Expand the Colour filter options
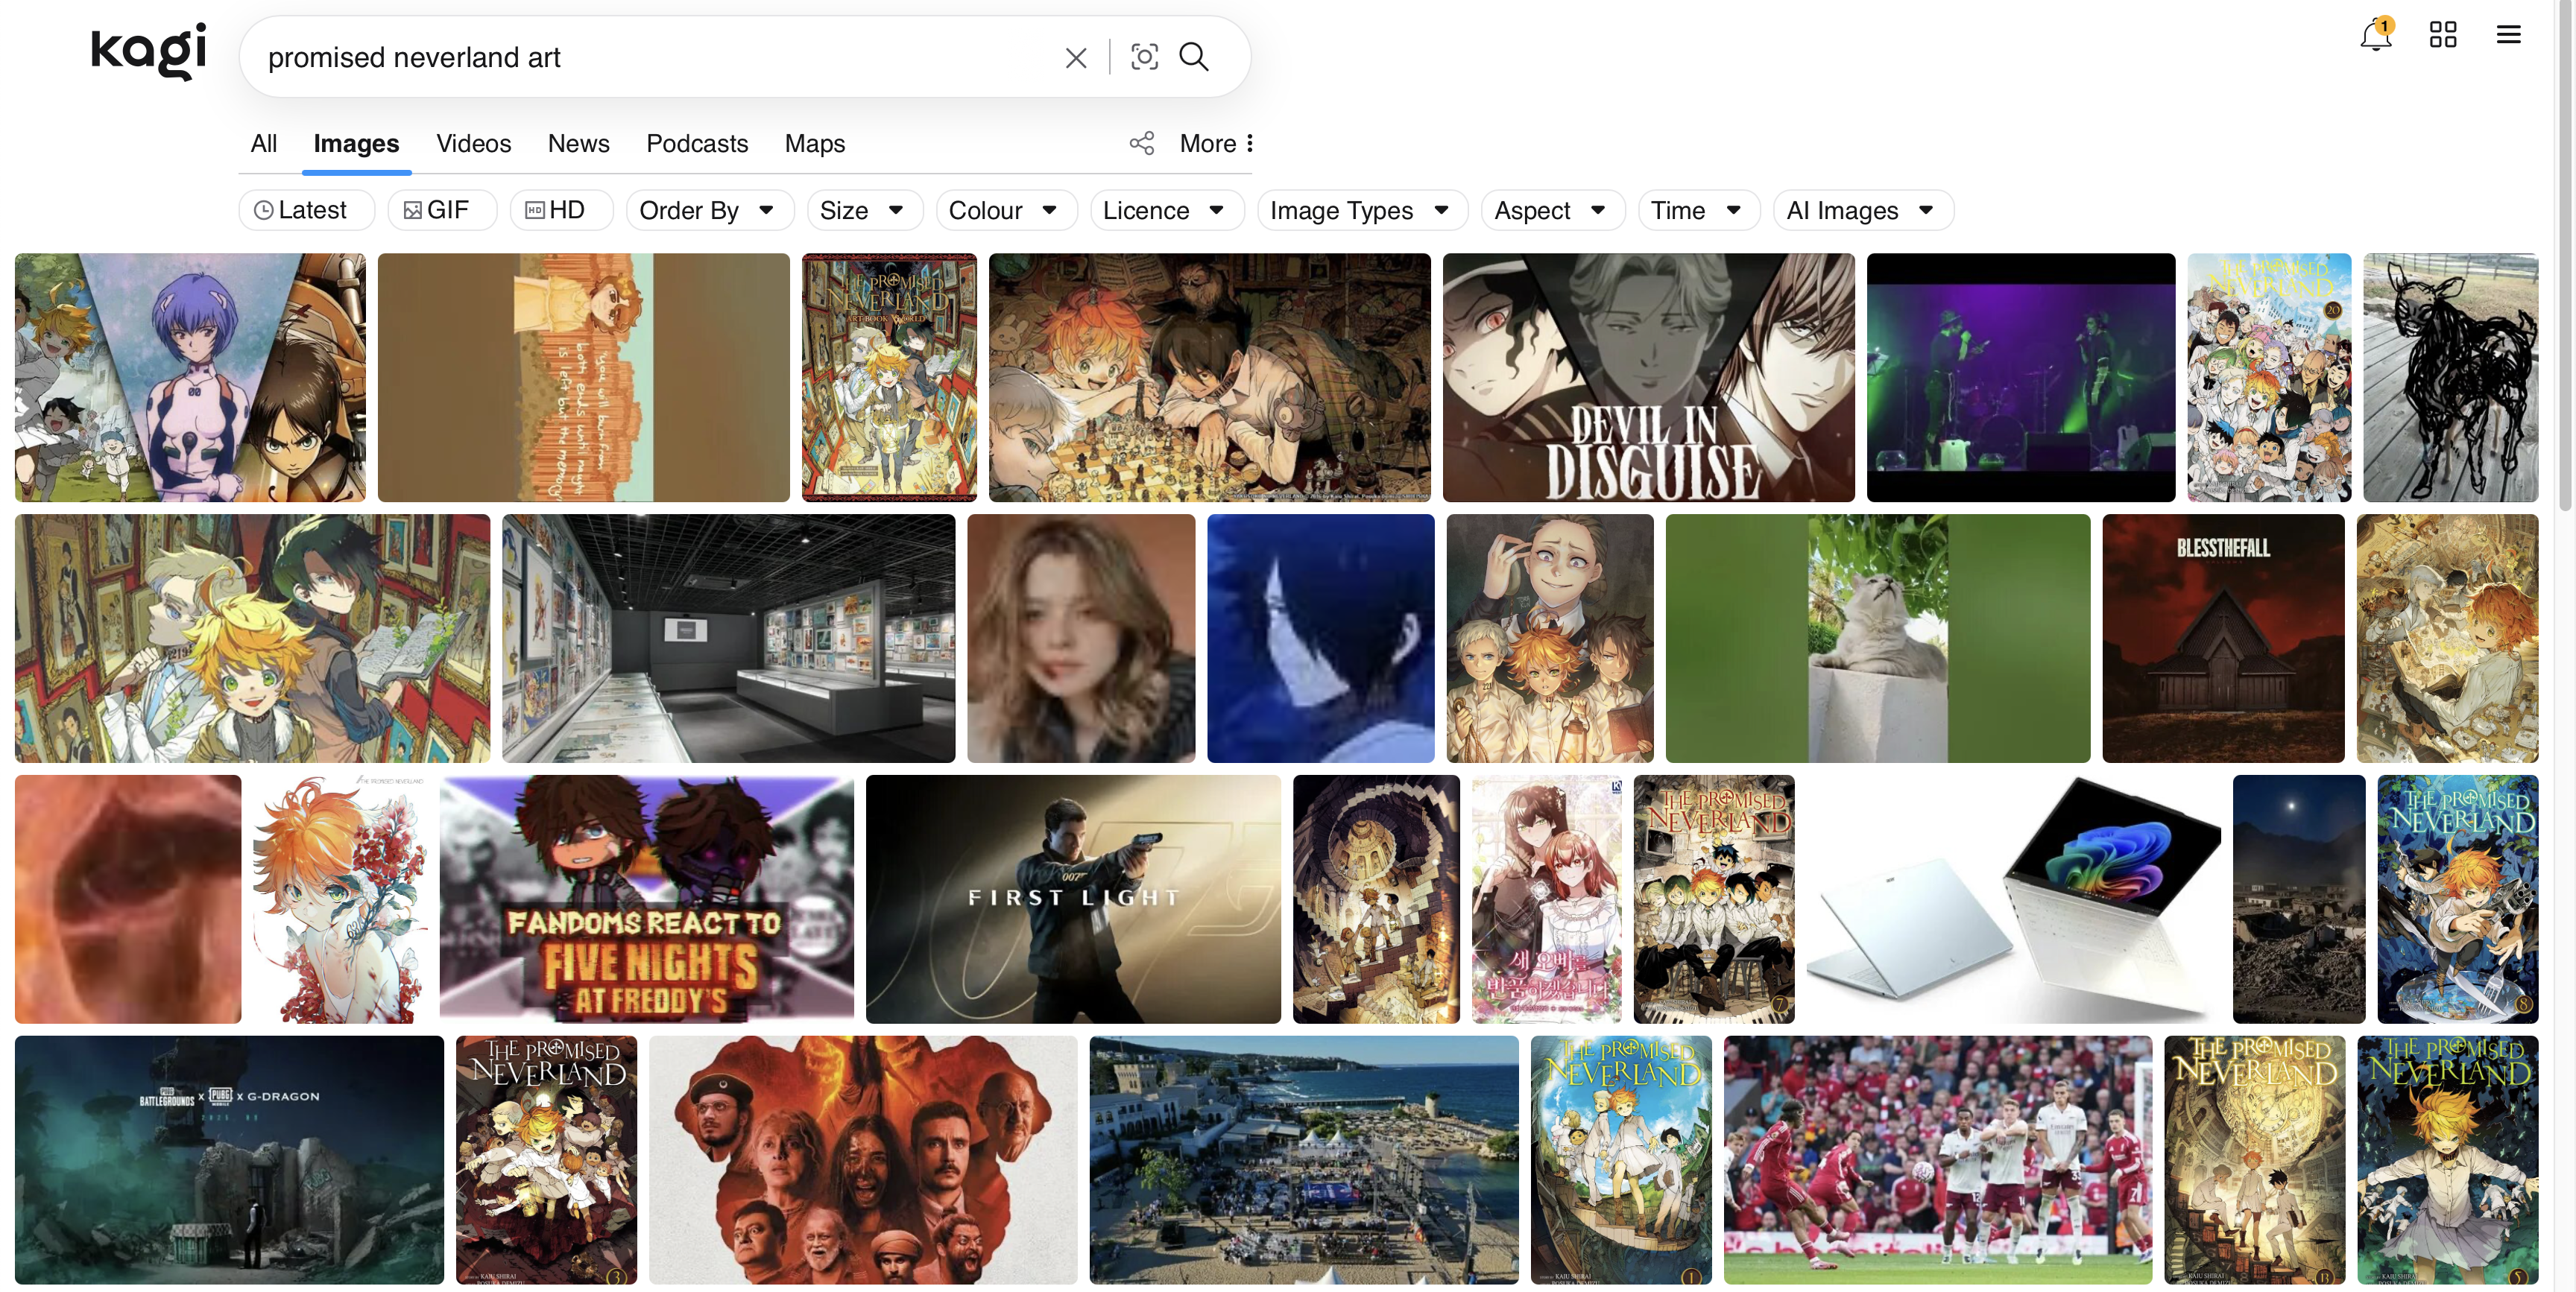The width and height of the screenshot is (2576, 1292). [1005, 210]
